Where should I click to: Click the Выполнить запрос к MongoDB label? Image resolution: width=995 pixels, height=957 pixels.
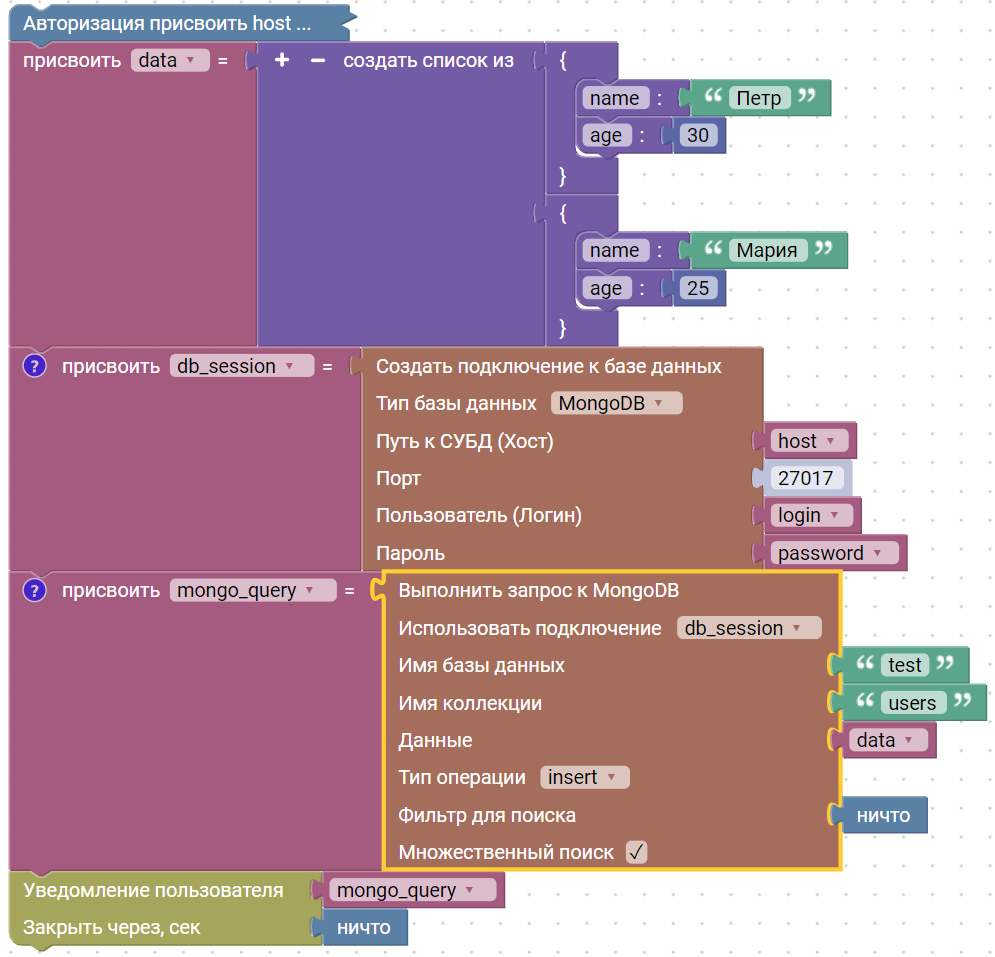point(538,590)
